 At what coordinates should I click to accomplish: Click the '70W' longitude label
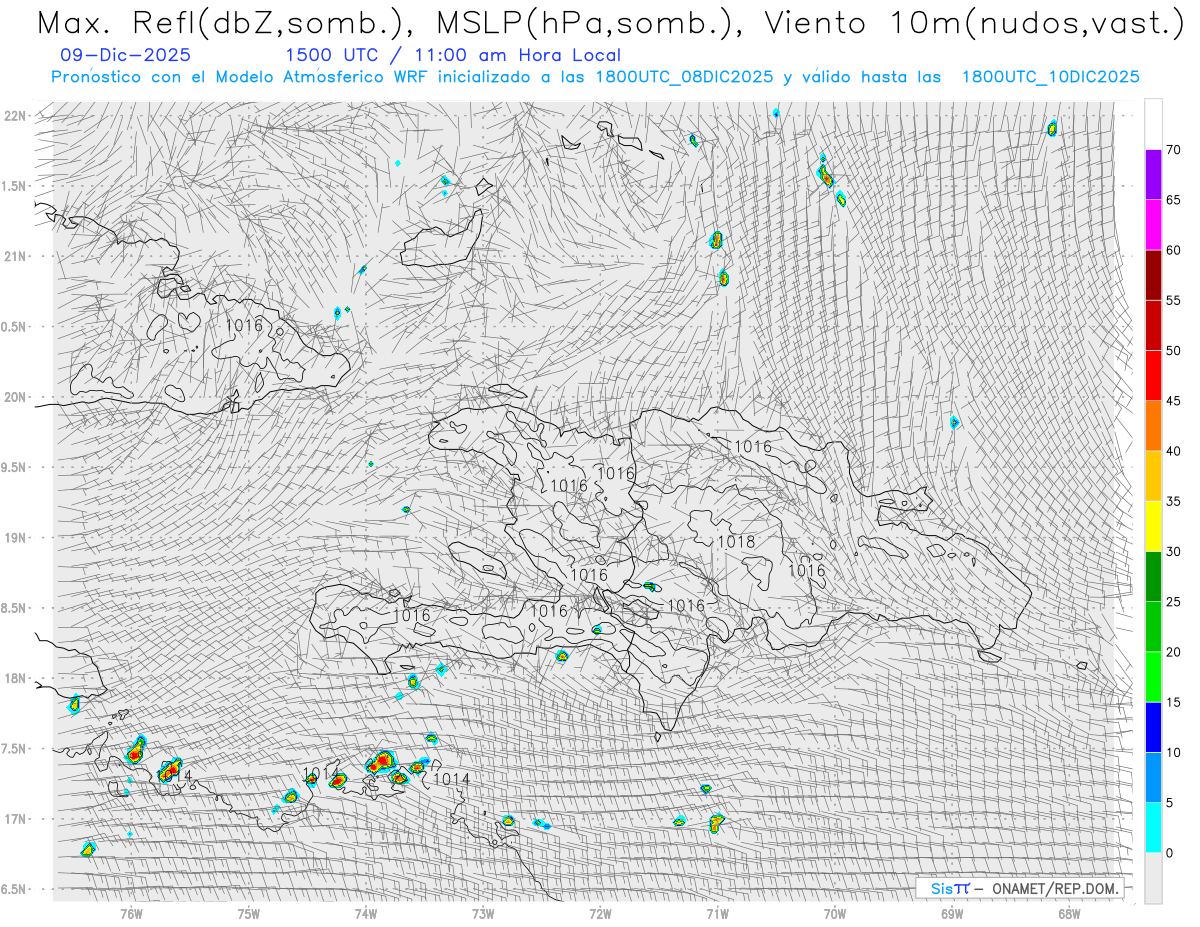coord(835,913)
